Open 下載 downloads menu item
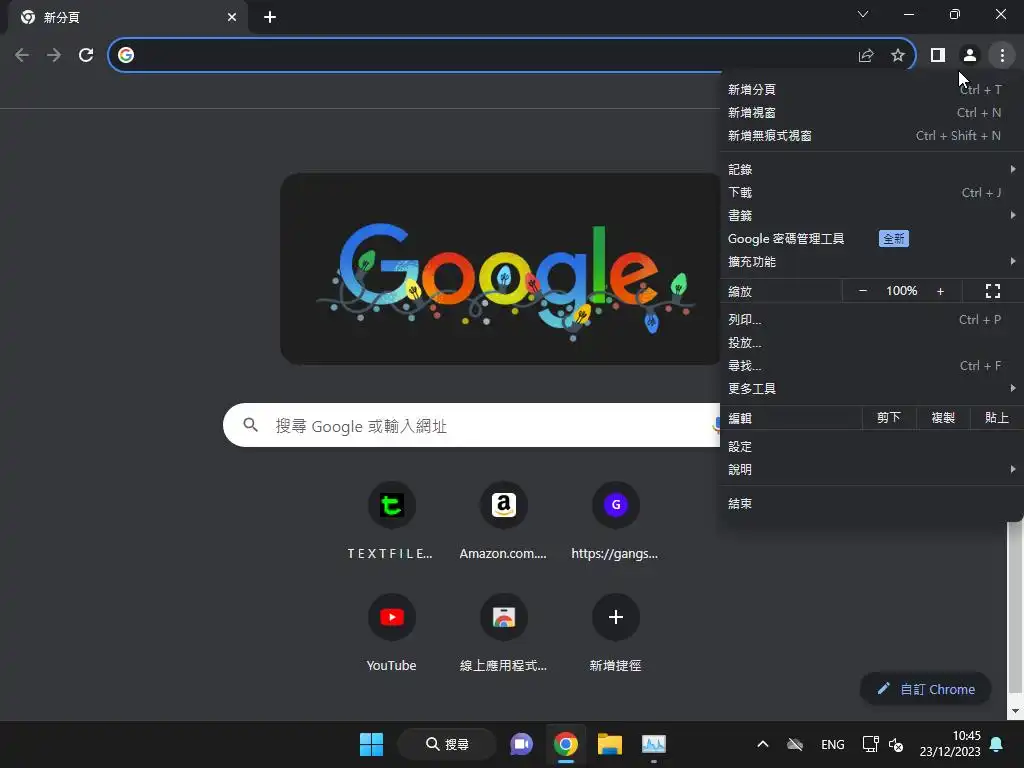The height and width of the screenshot is (768, 1024). coord(871,192)
